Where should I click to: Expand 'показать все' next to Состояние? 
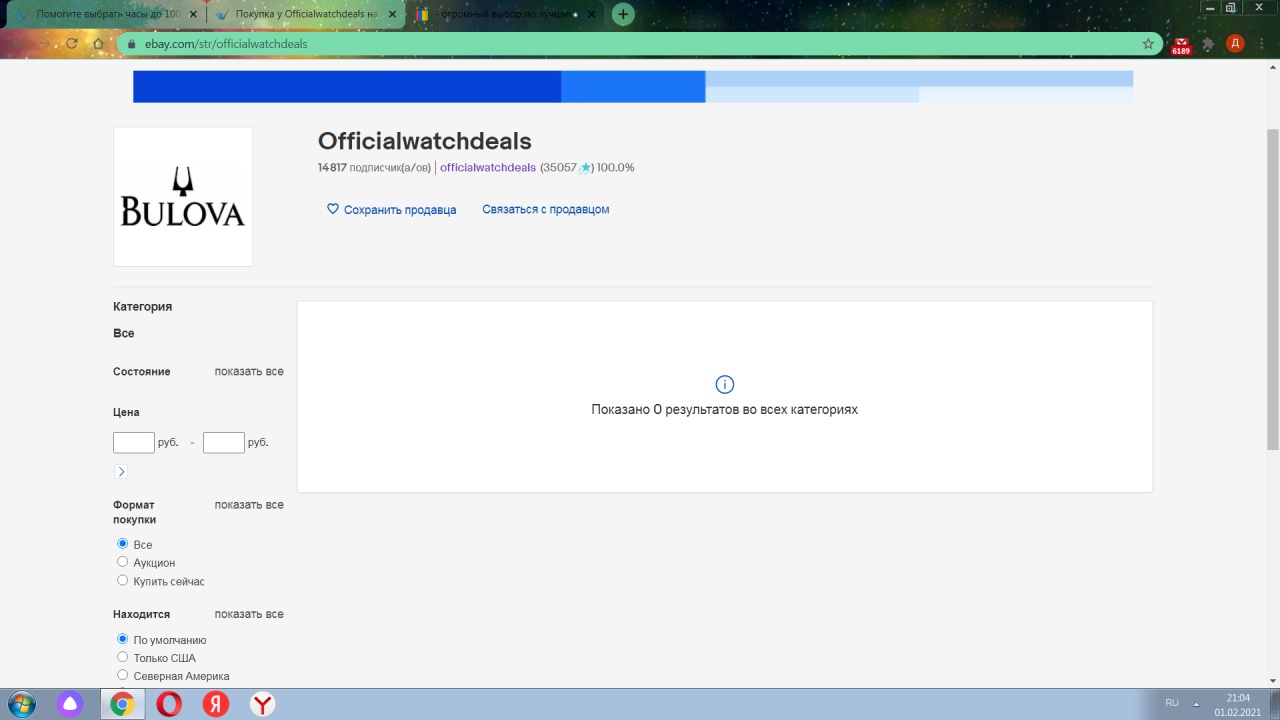click(x=249, y=372)
